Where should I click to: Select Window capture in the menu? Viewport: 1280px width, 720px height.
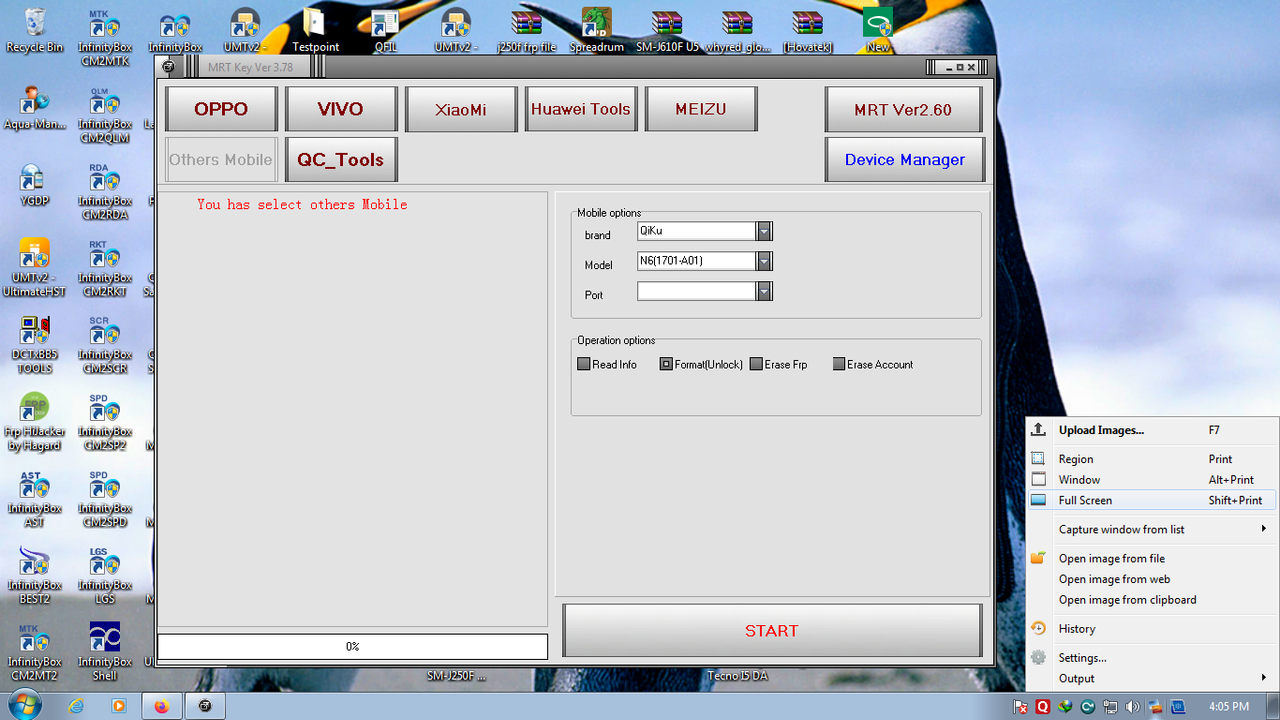click(1153, 480)
